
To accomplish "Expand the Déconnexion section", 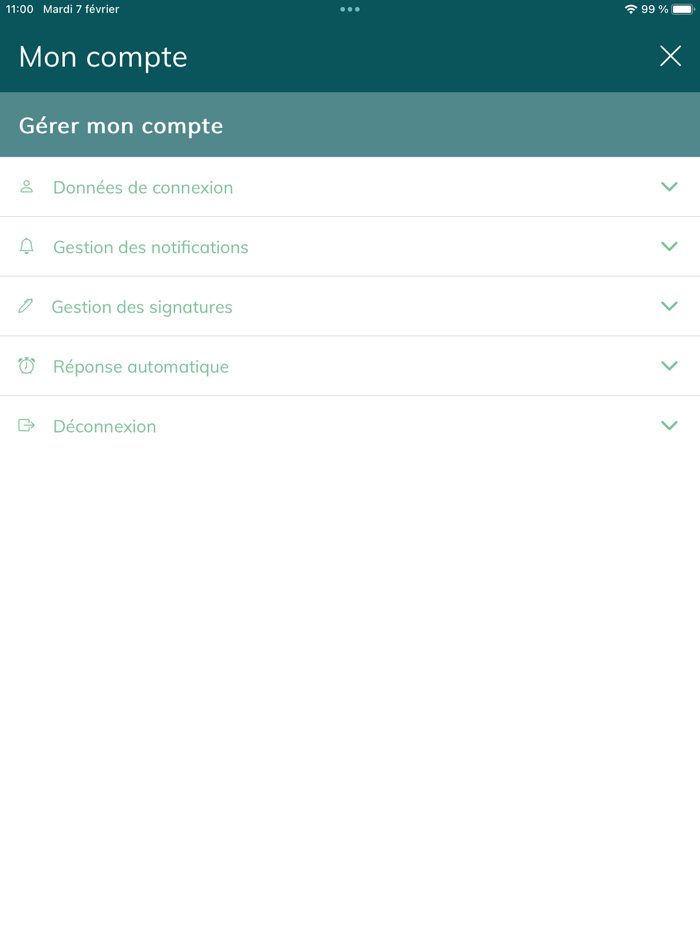I will click(x=669, y=426).
